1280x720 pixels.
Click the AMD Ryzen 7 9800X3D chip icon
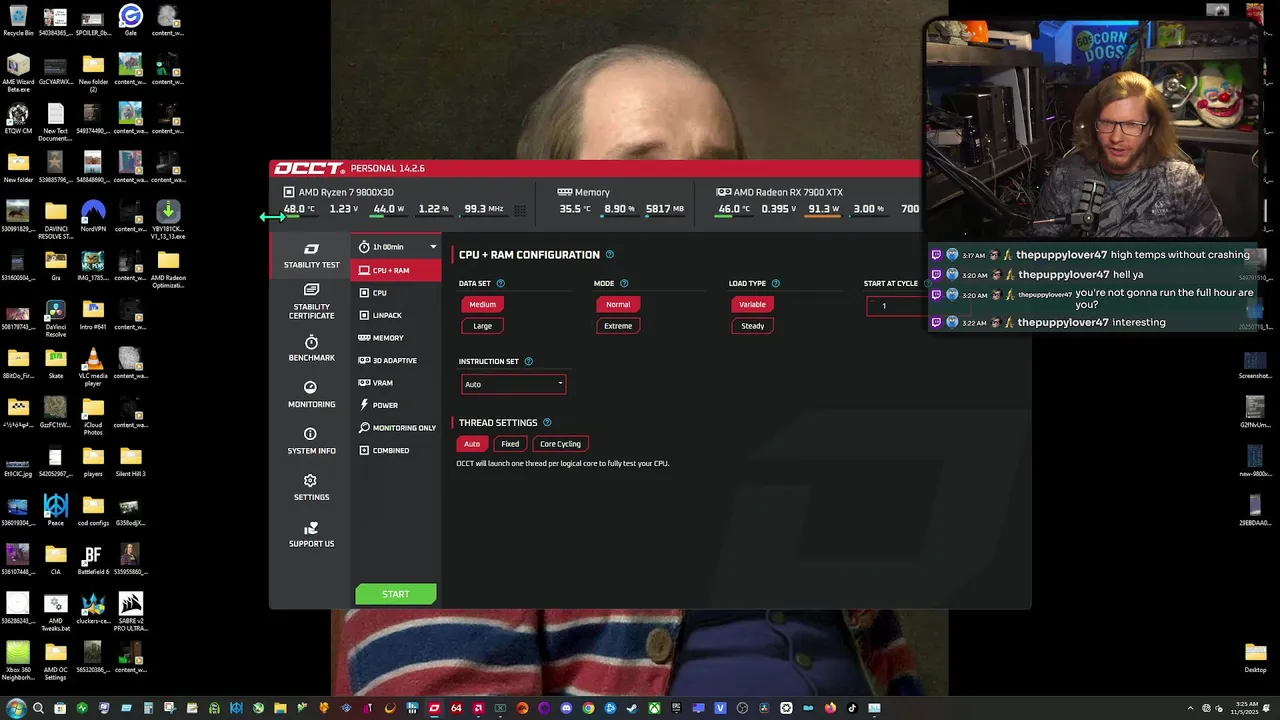point(289,192)
